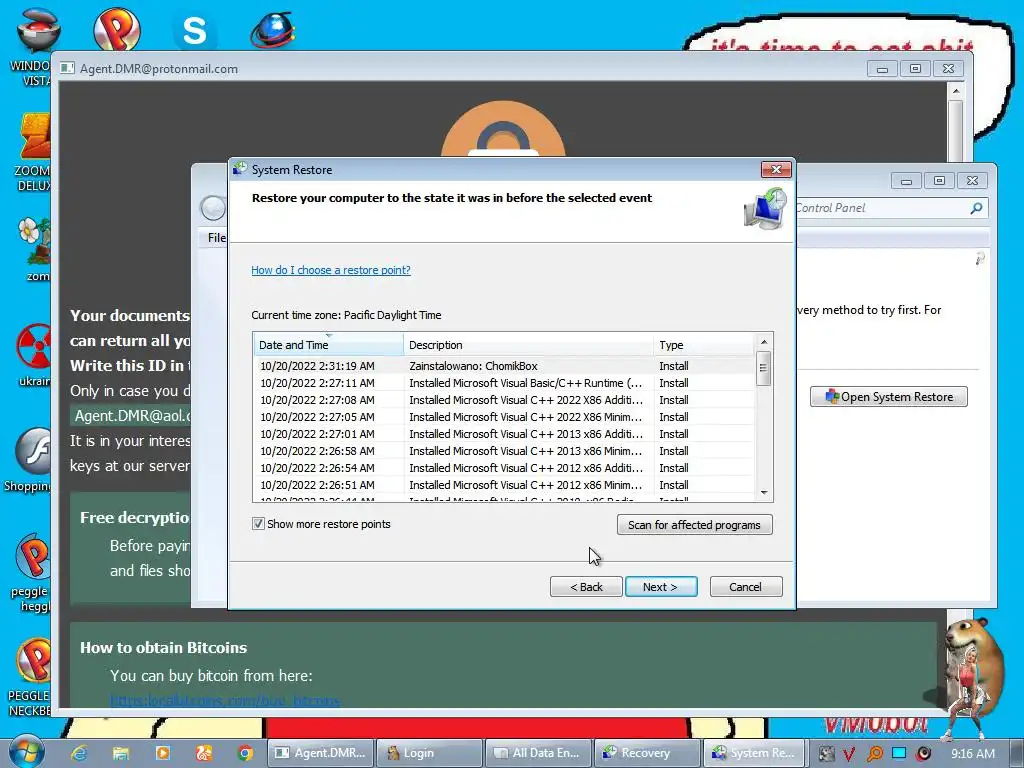1024x768 pixels.
Task: Click the blue monitor tray icon
Action: (899, 753)
